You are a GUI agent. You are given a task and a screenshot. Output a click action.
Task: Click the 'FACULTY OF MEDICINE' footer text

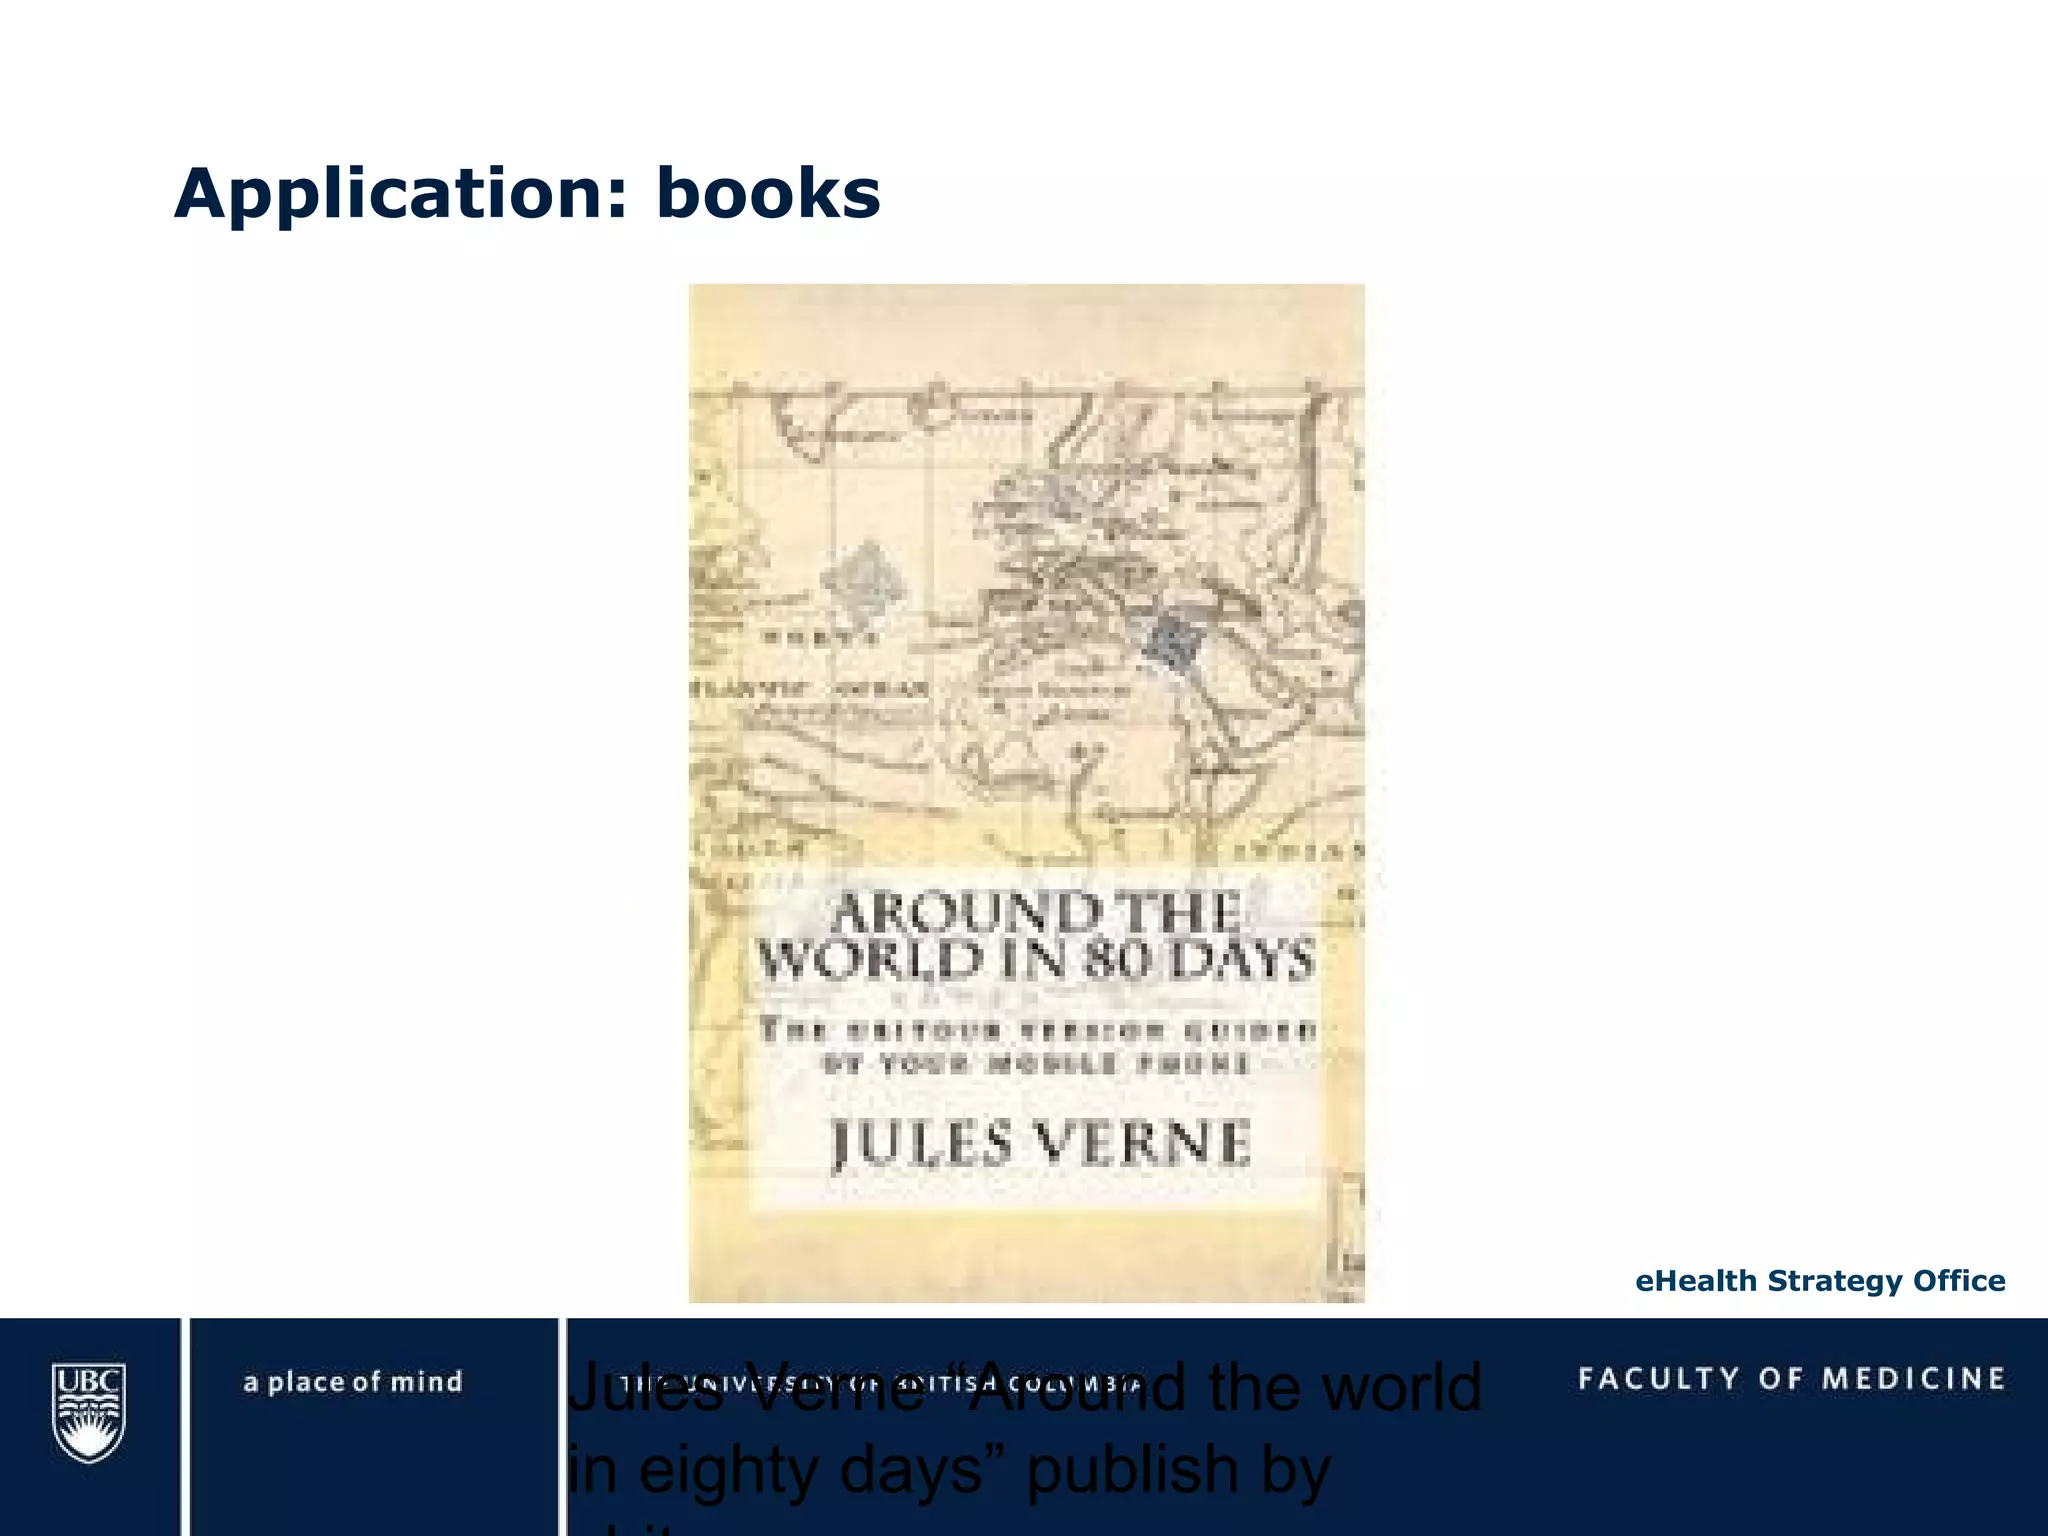(x=1792, y=1379)
